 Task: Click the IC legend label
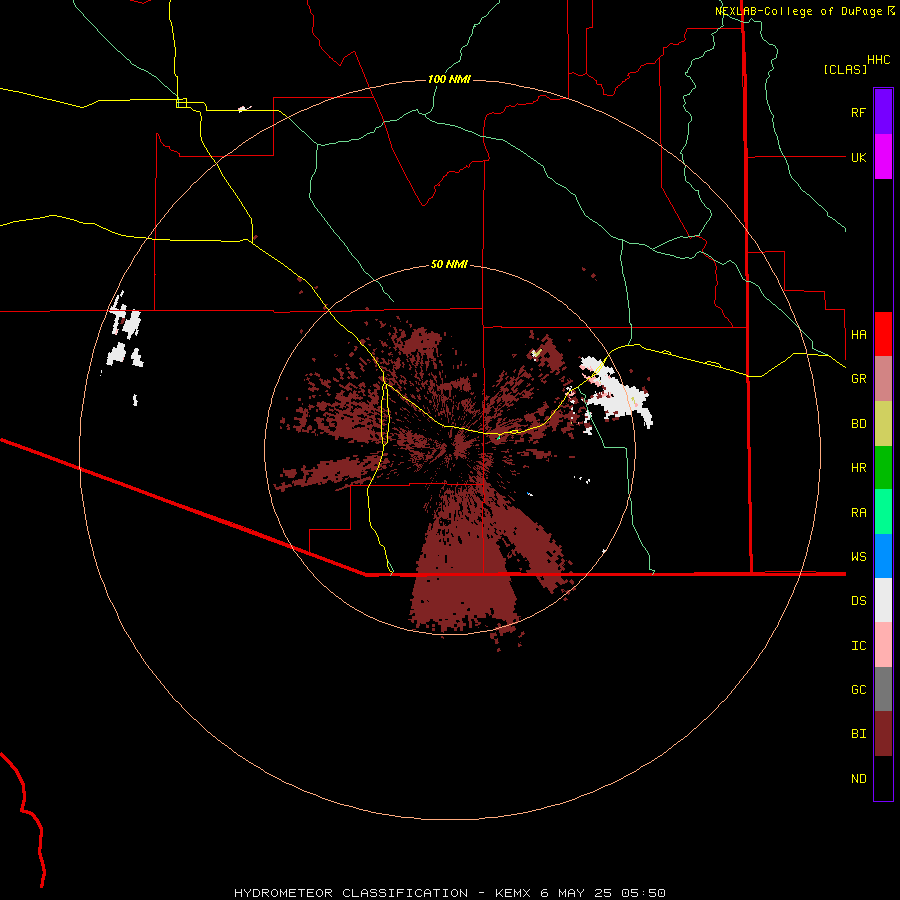click(858, 646)
